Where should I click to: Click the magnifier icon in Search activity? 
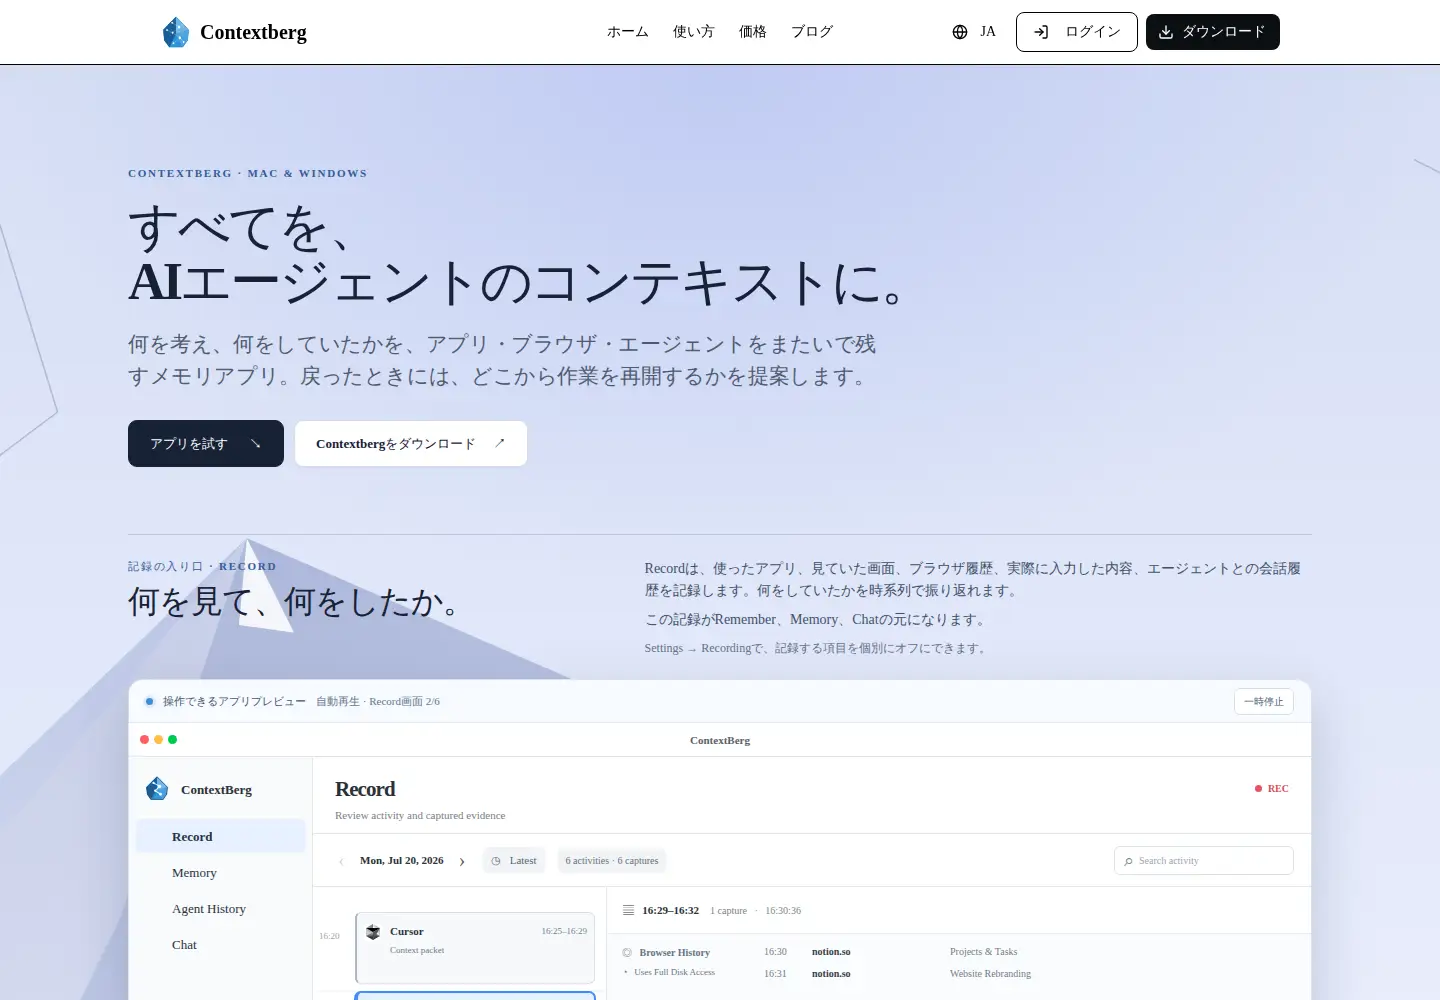point(1129,861)
